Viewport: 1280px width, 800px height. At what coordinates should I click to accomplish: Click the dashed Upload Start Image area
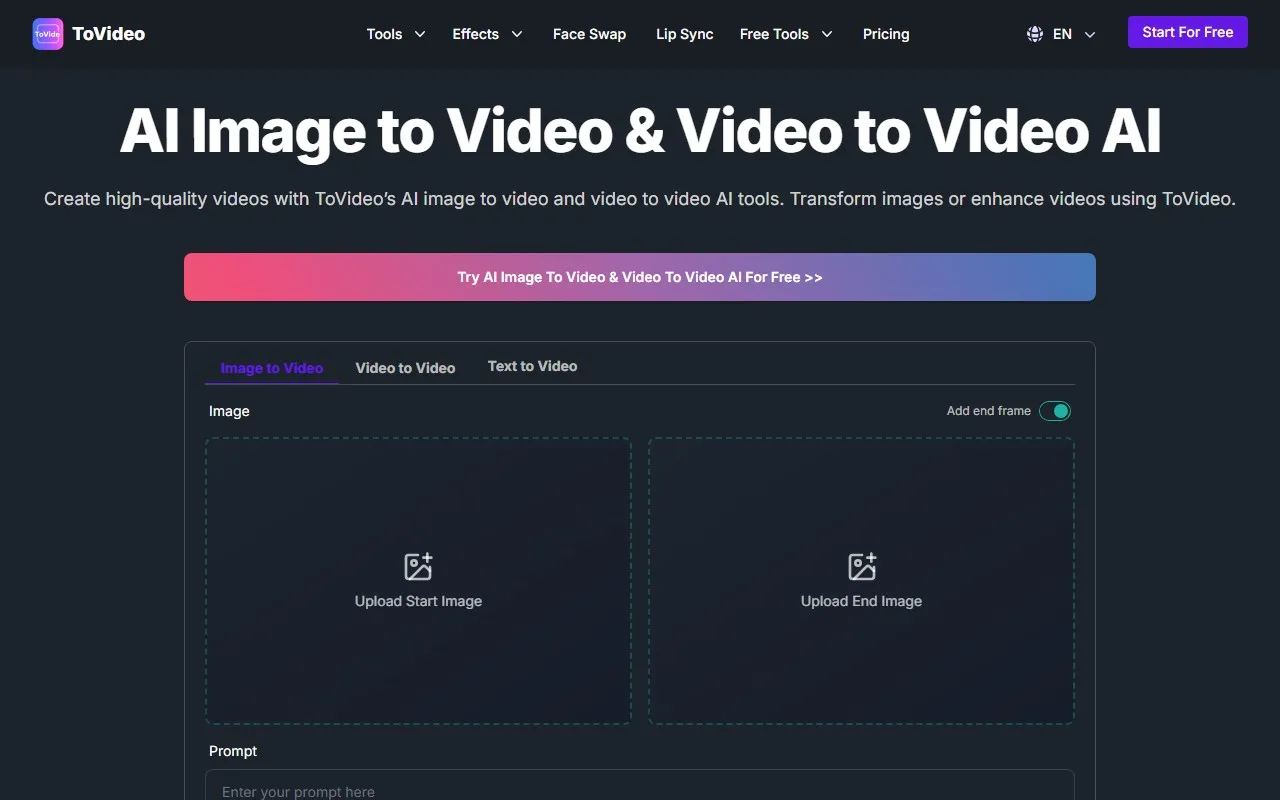(x=418, y=581)
